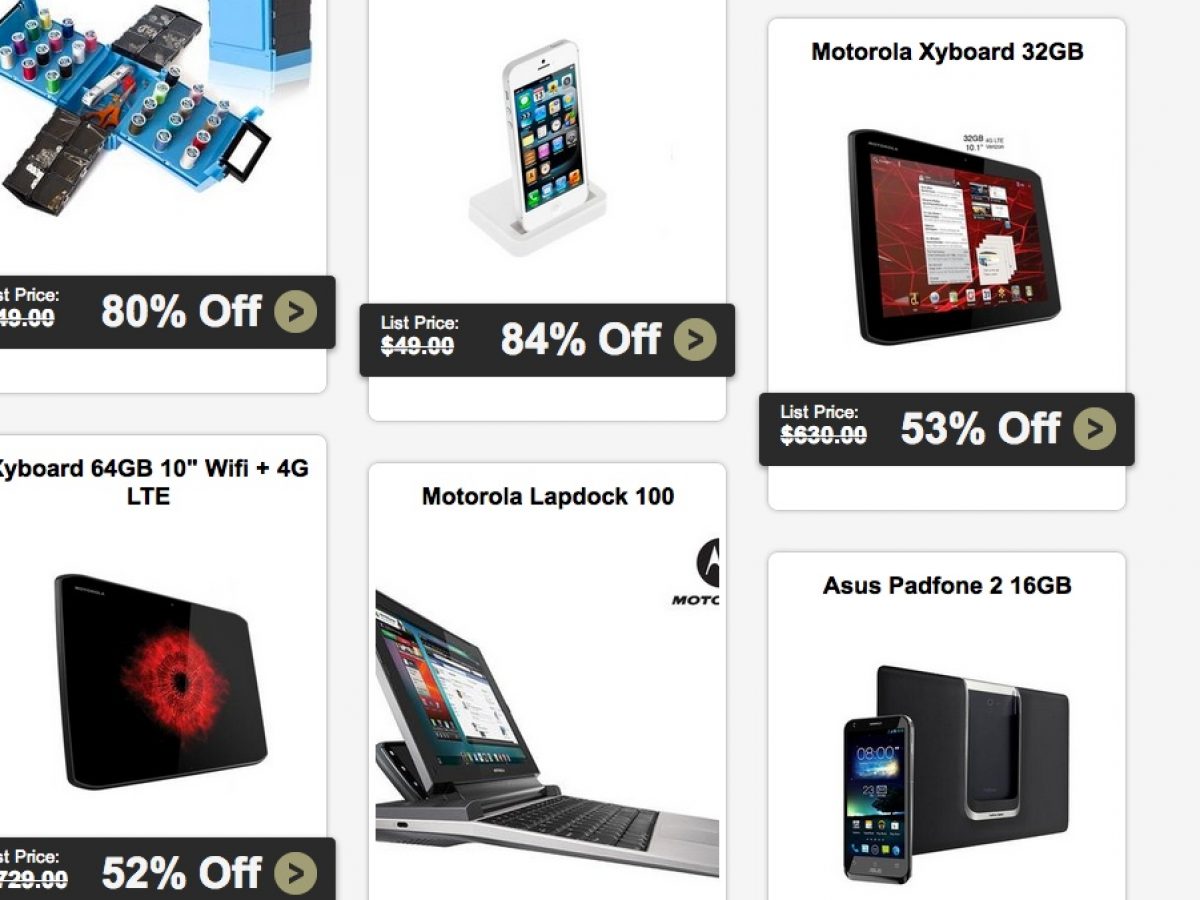The image size is (1200, 900).
Task: Click the arrow icon beside 52% Off
Action: click(295, 873)
